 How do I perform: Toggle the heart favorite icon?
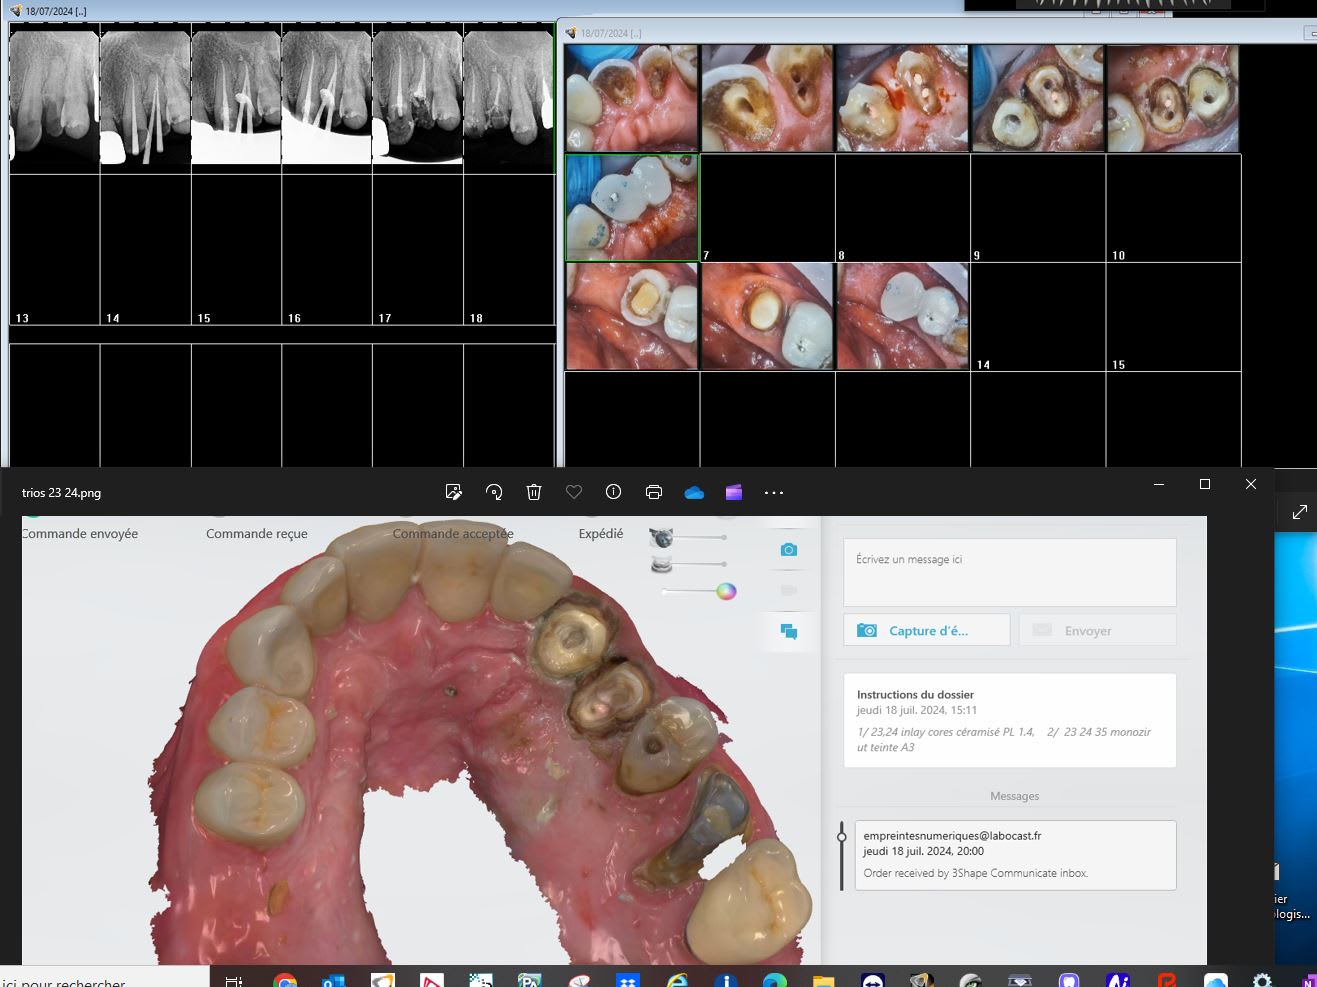[574, 492]
